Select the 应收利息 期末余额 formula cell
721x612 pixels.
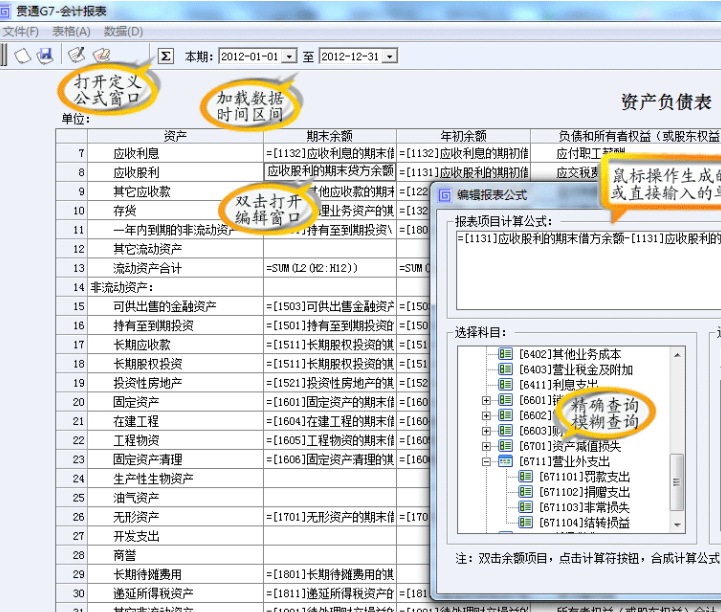pos(330,153)
